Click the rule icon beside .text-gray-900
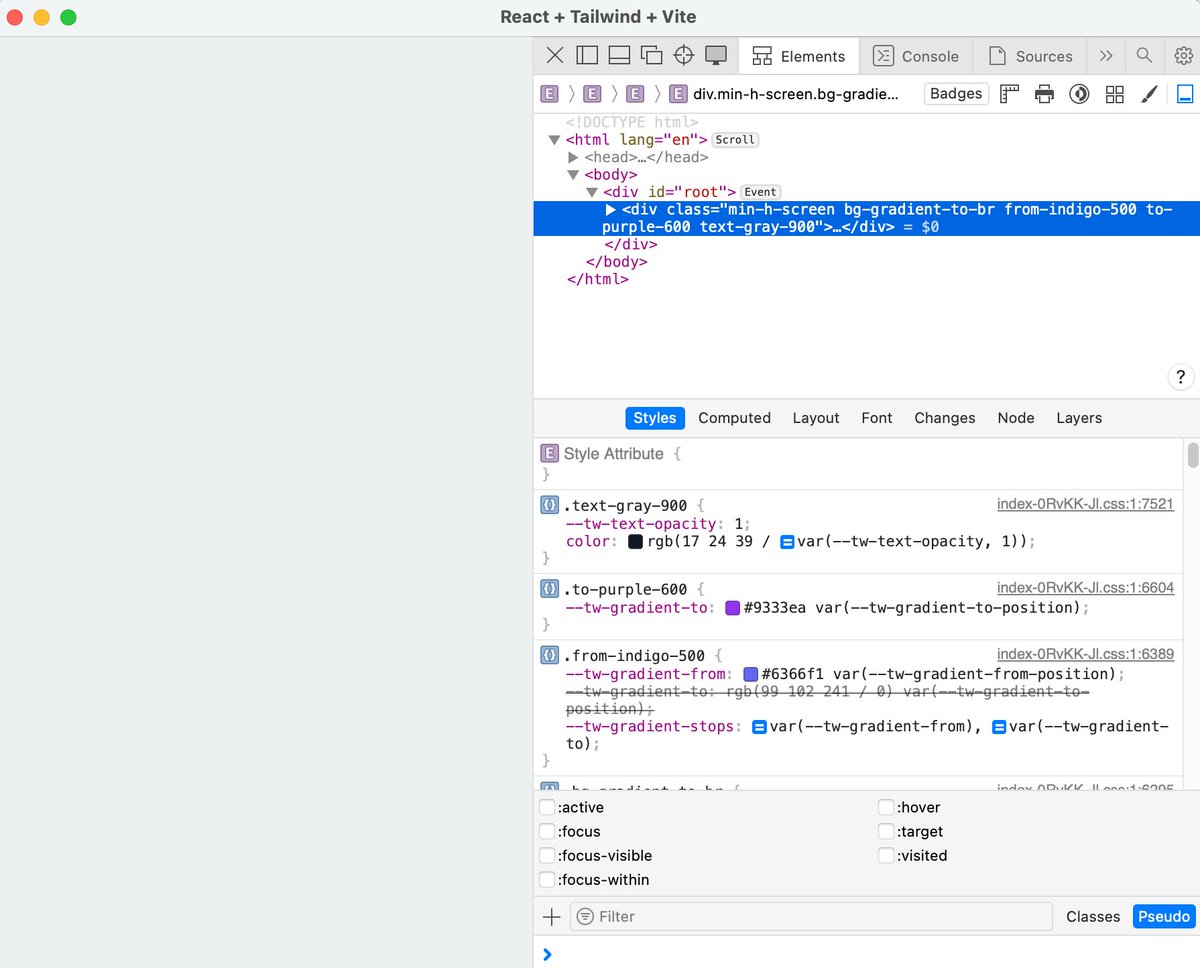The image size is (1200, 968). coord(549,505)
